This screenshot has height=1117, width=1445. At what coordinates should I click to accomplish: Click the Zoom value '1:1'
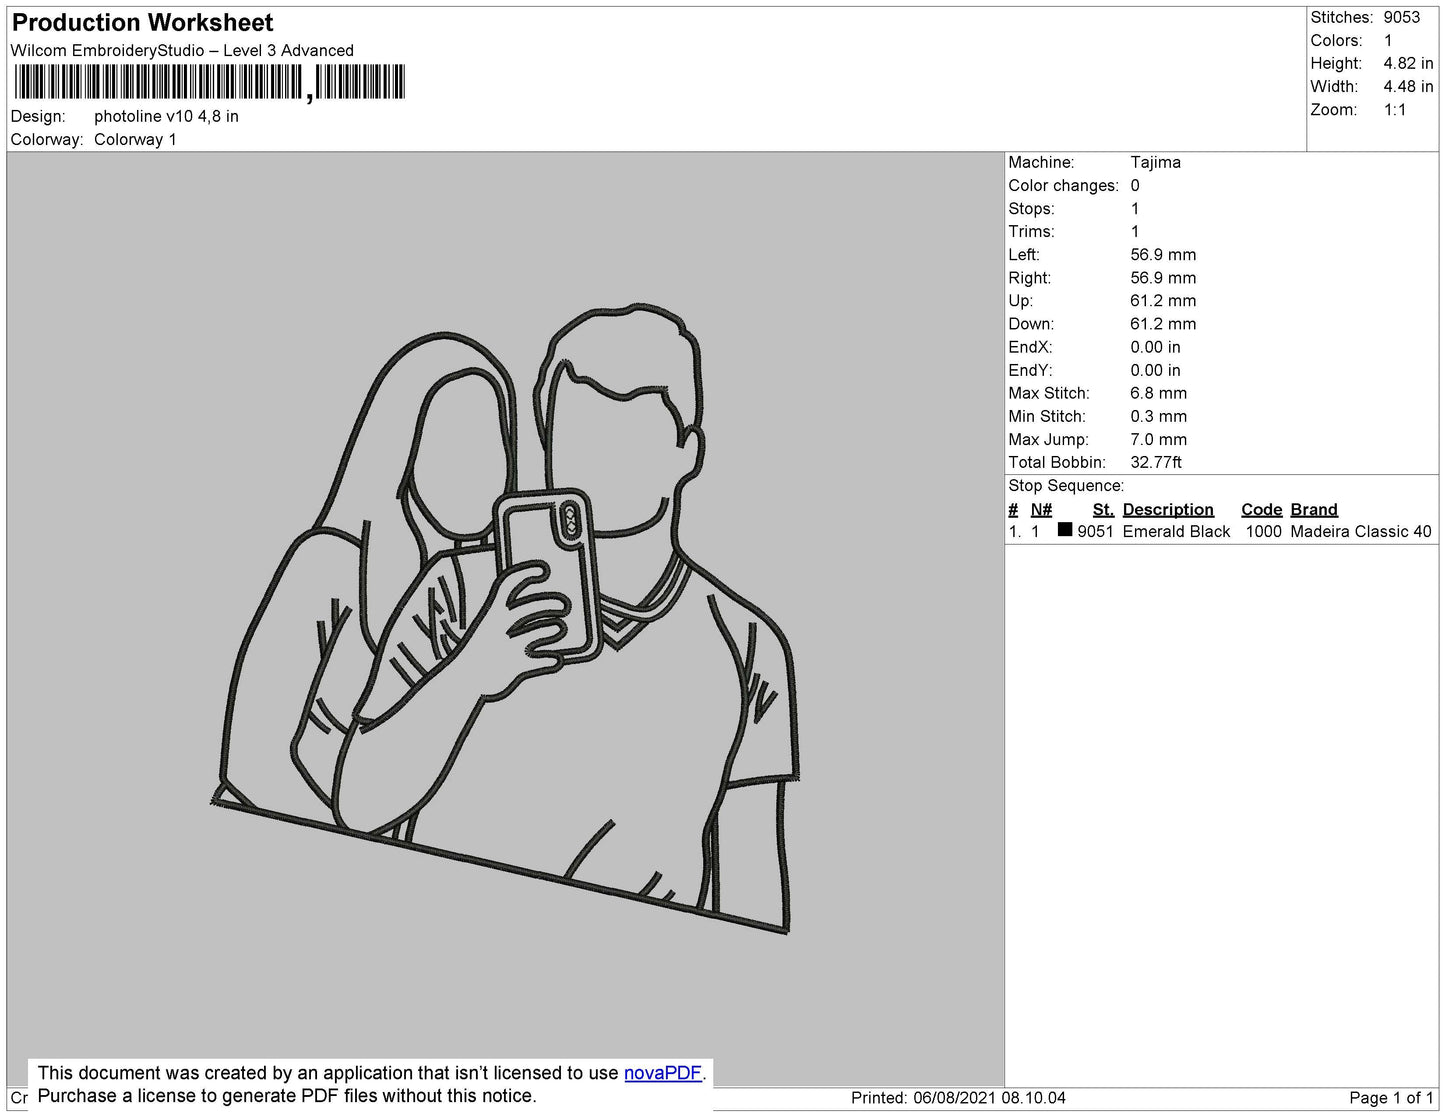pos(1395,110)
